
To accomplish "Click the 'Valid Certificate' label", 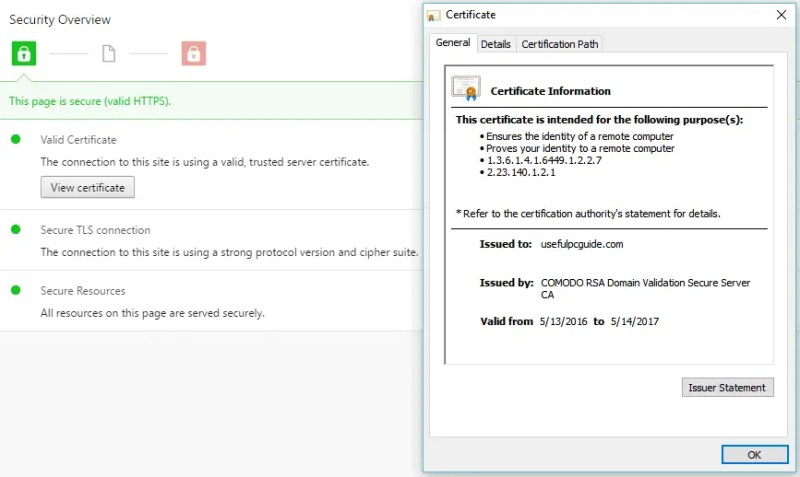I will 79,140.
